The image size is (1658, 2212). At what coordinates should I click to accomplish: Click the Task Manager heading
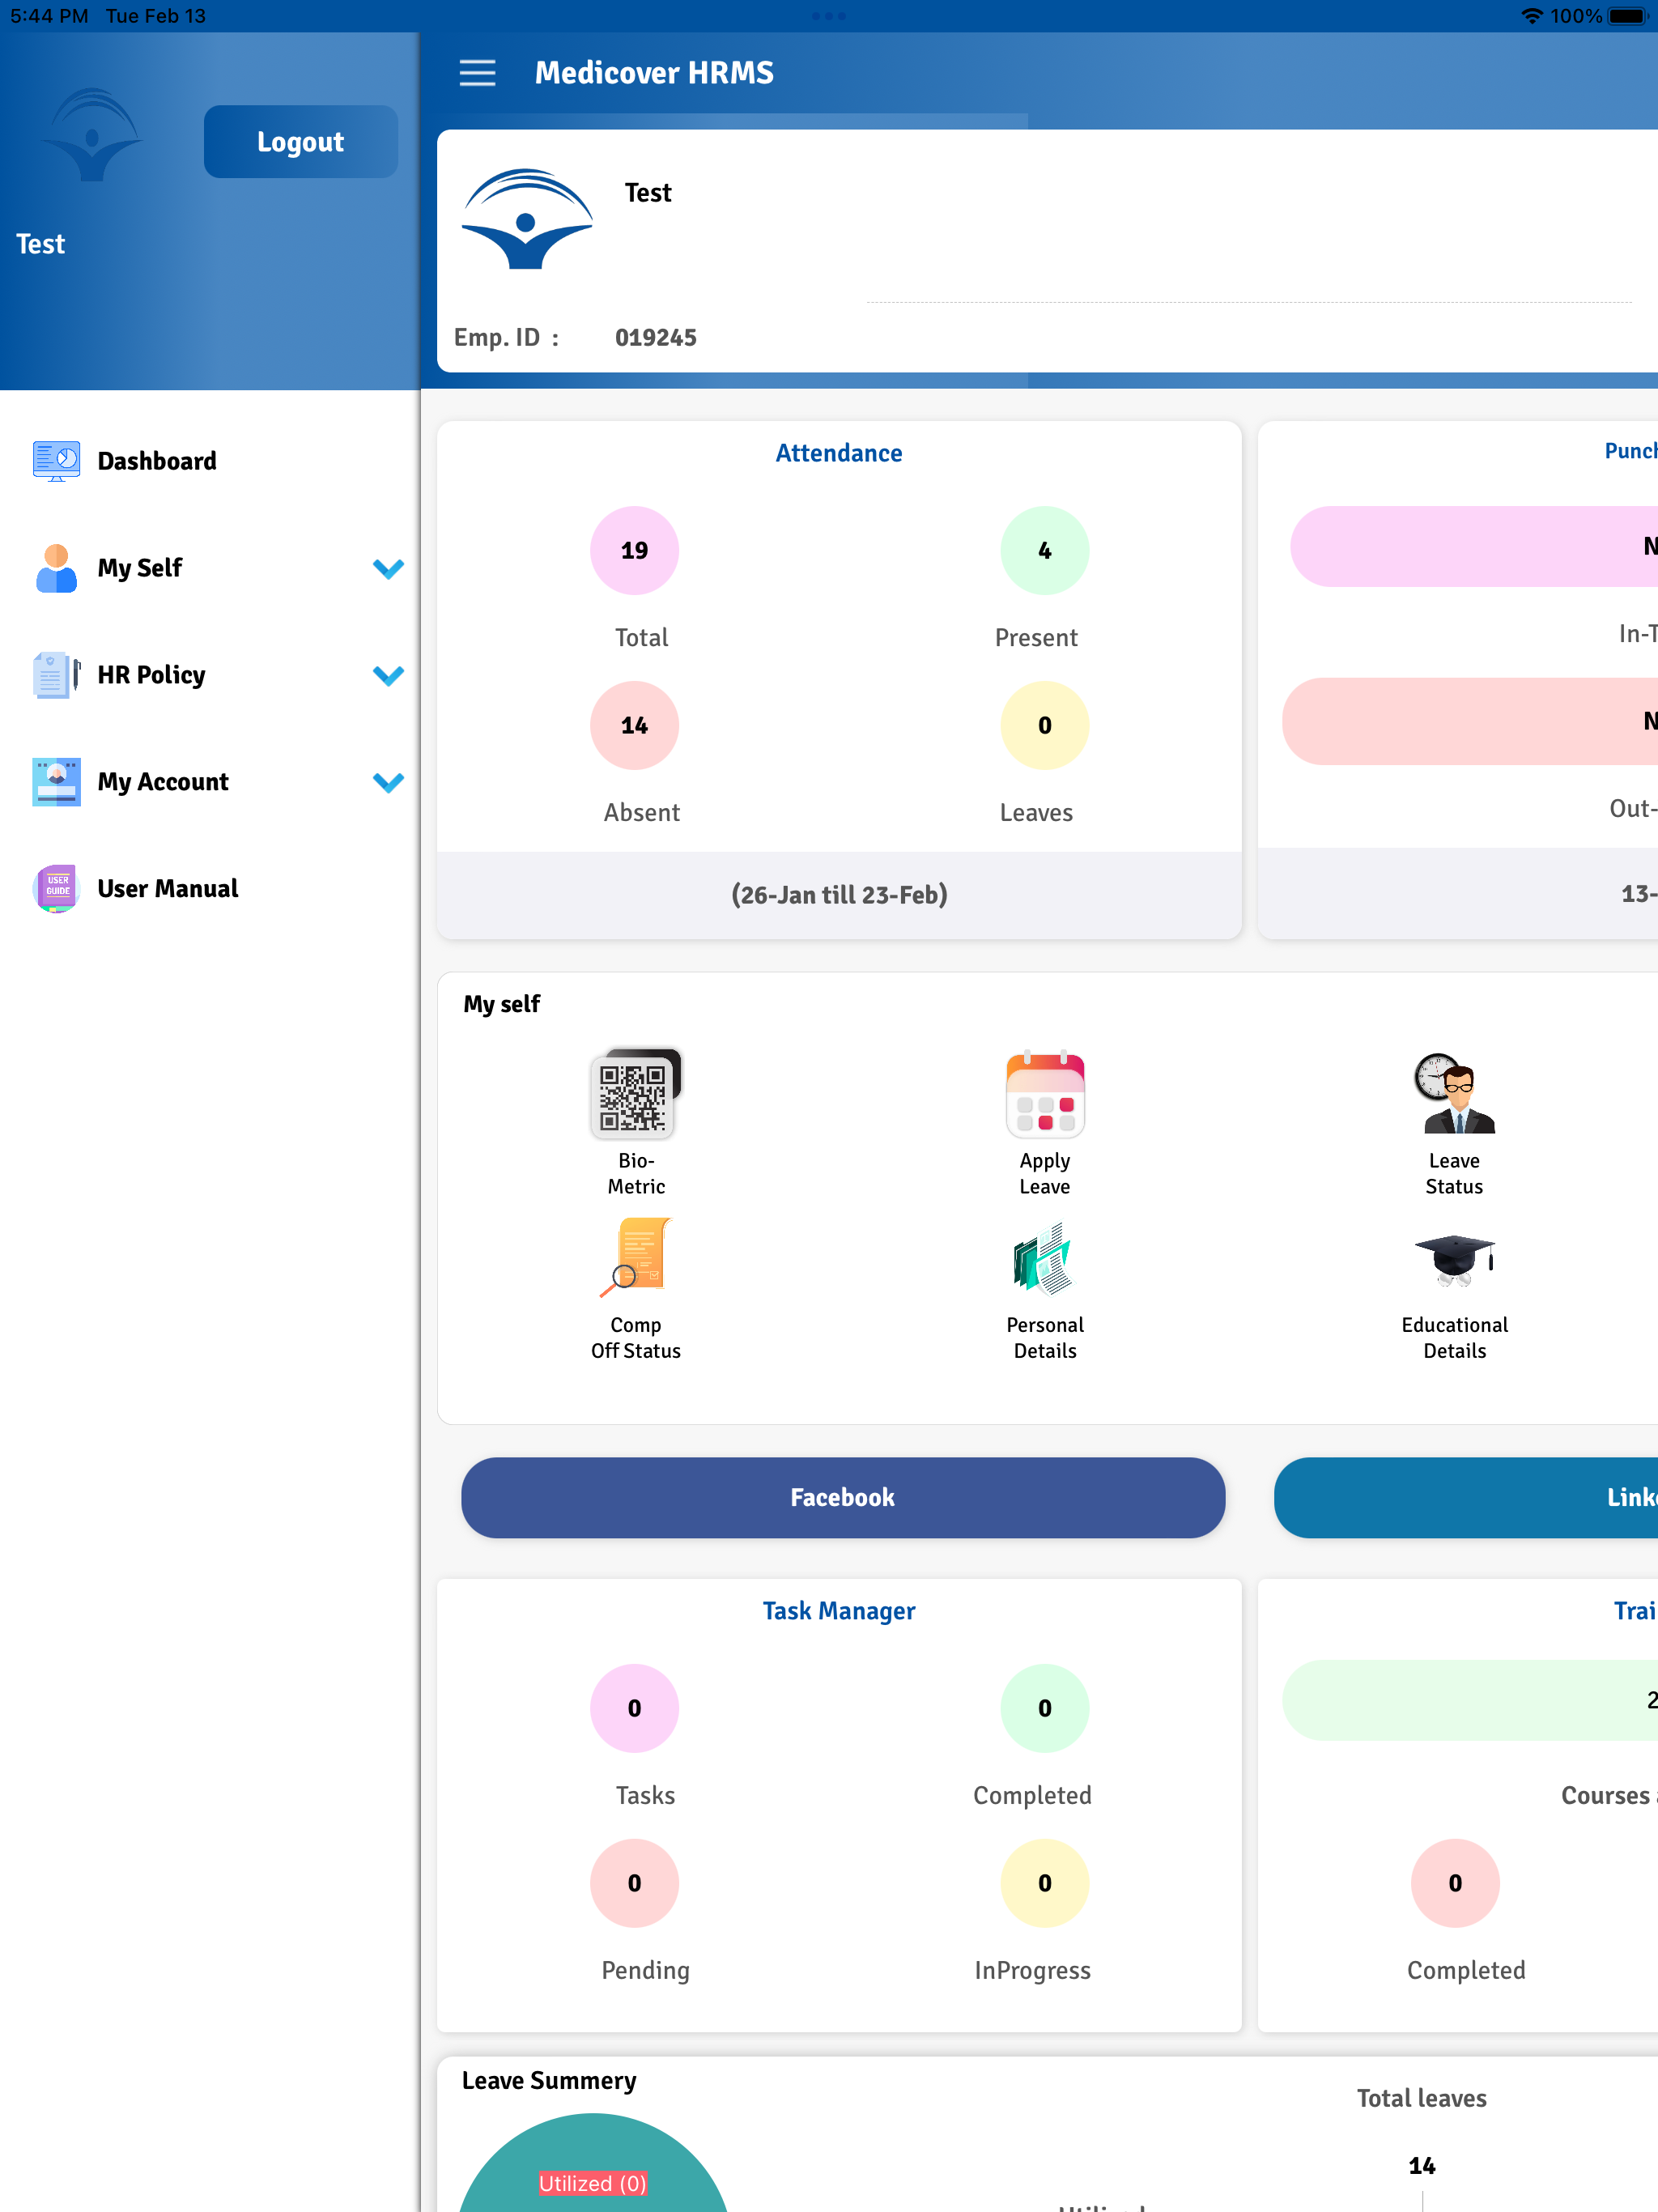[839, 1611]
